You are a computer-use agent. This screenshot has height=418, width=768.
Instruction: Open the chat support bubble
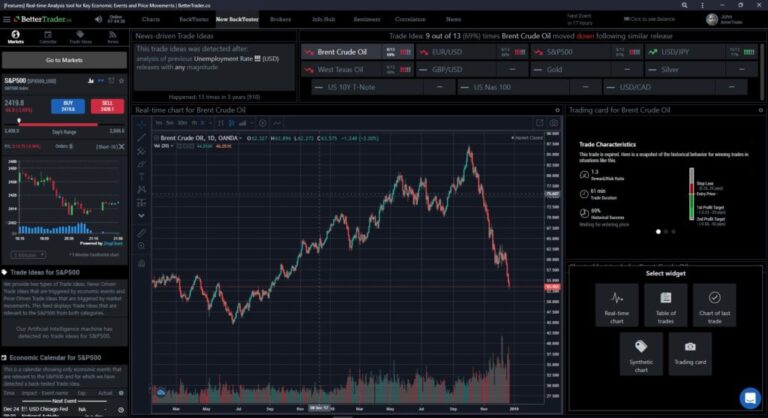(750, 398)
